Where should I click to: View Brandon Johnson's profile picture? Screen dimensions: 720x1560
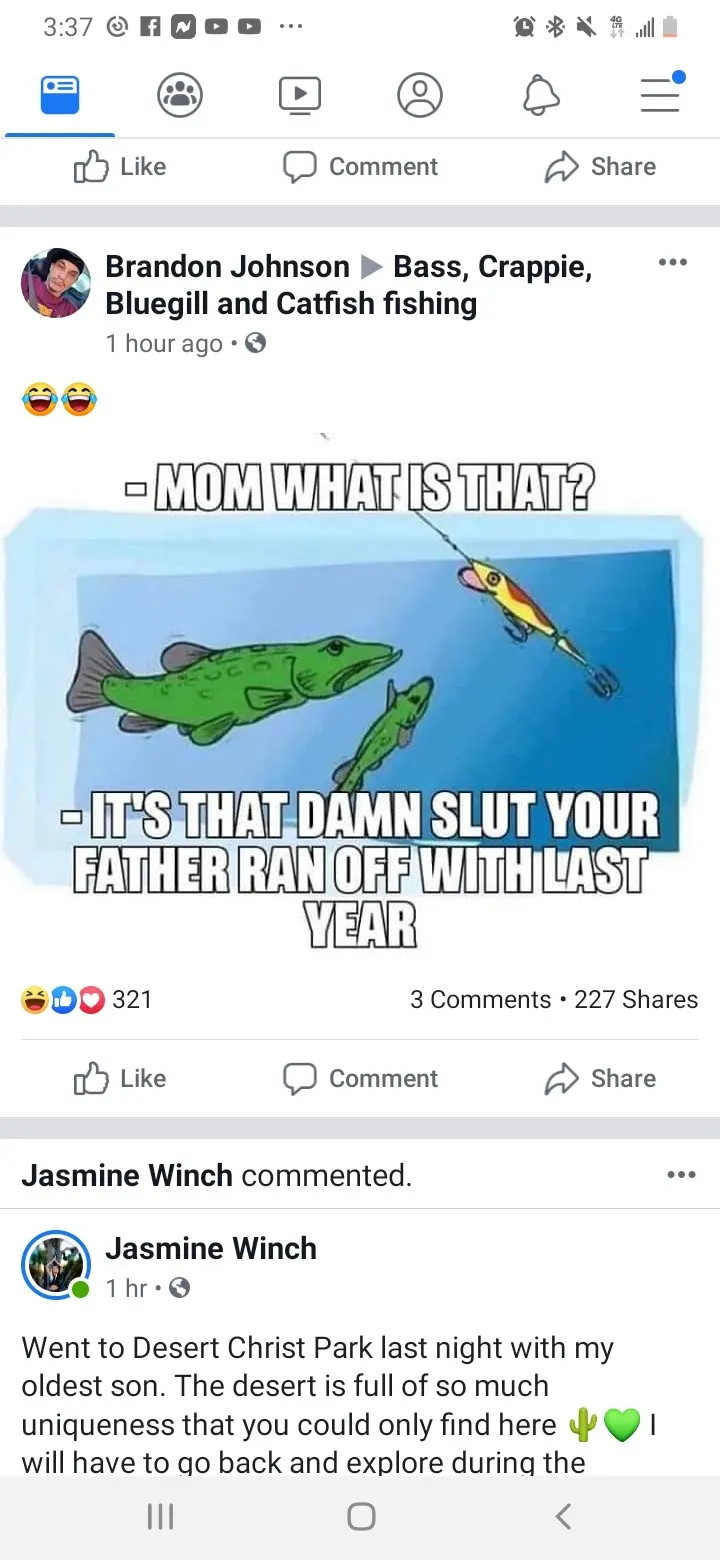[56, 283]
